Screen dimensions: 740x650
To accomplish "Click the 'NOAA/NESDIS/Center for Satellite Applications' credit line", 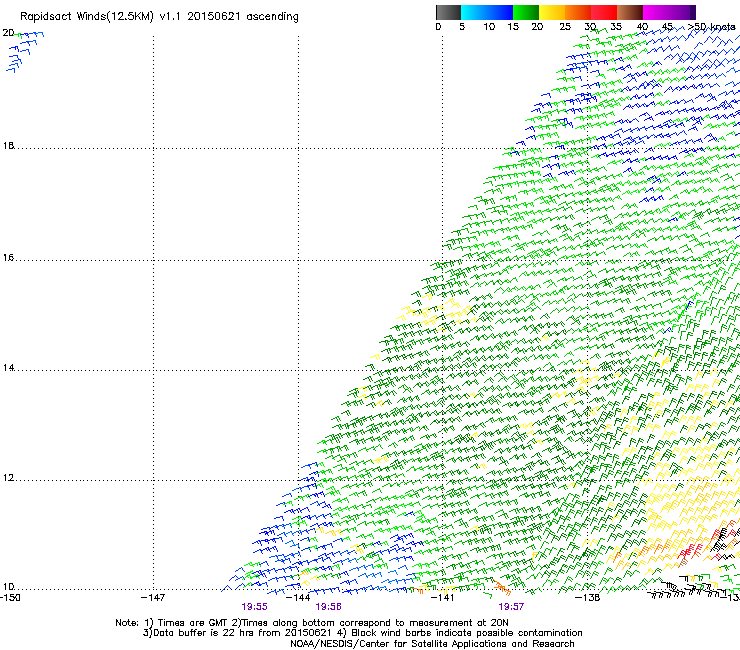I will click(432, 644).
